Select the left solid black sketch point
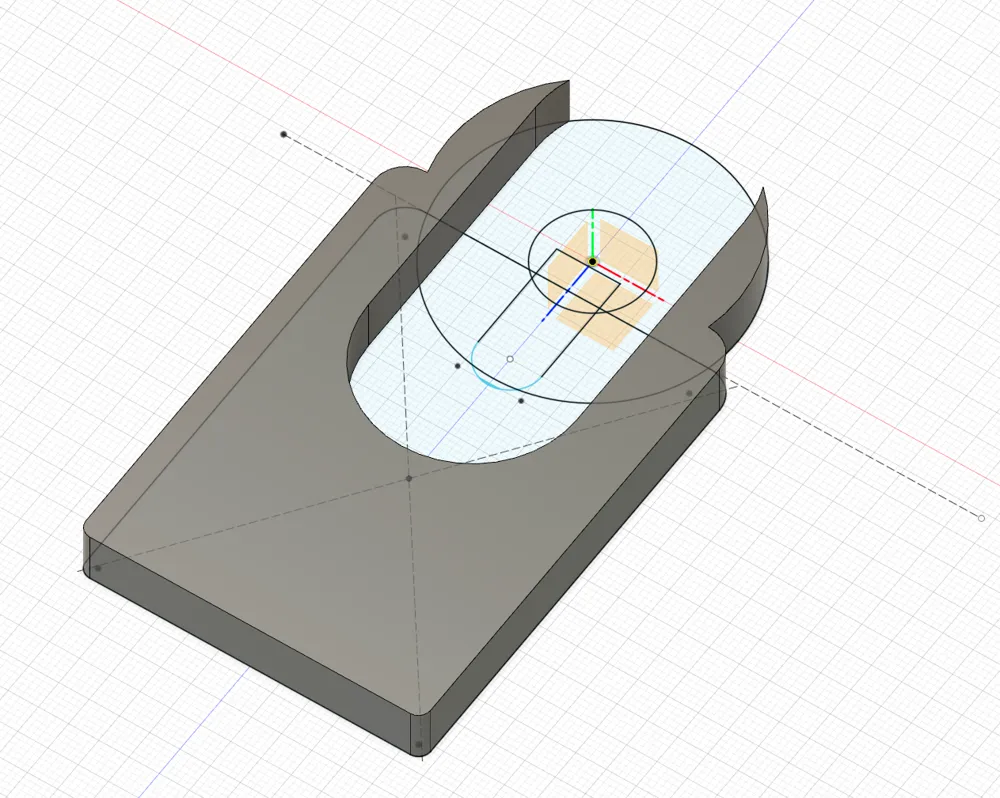 coord(457,366)
